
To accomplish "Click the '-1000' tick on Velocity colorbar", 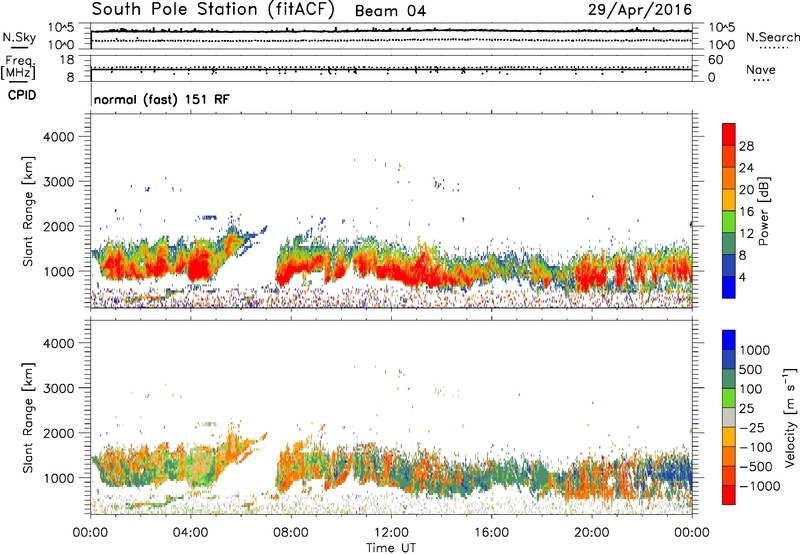I will pos(760,486).
